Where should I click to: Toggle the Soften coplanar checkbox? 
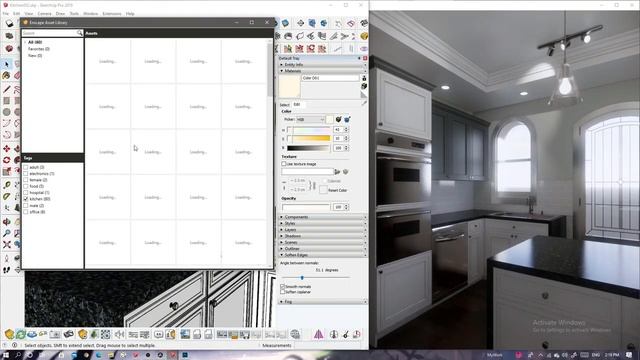pyautogui.click(x=282, y=292)
